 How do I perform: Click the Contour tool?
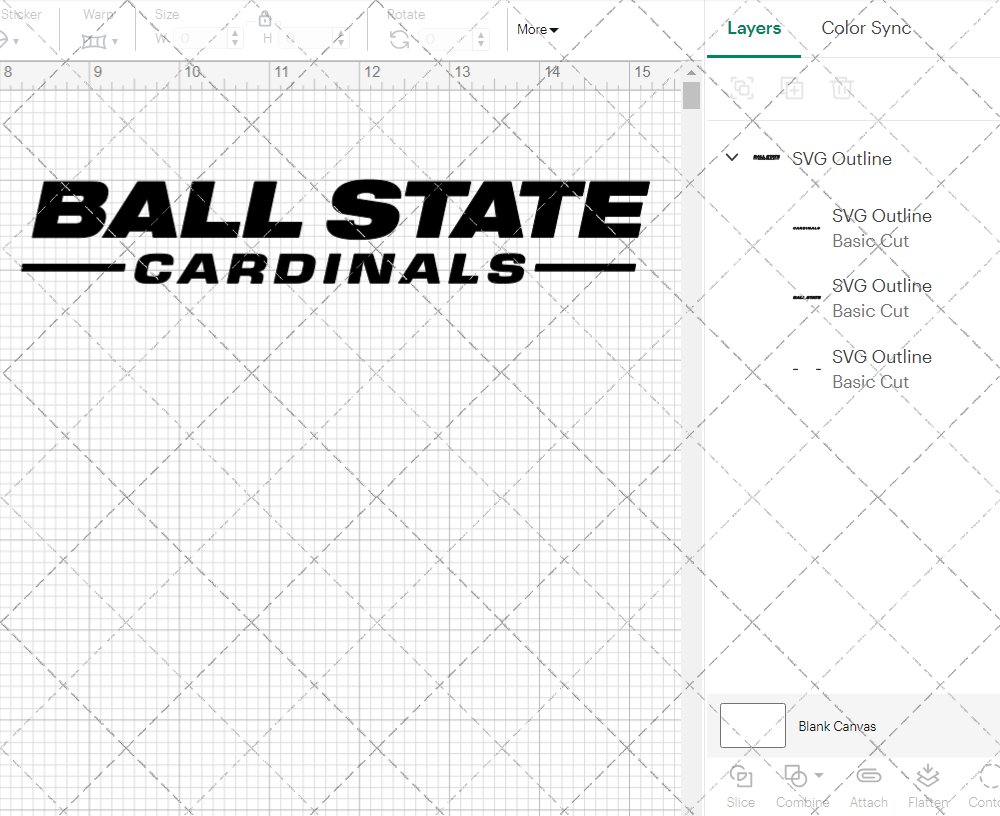pyautogui.click(x=984, y=785)
